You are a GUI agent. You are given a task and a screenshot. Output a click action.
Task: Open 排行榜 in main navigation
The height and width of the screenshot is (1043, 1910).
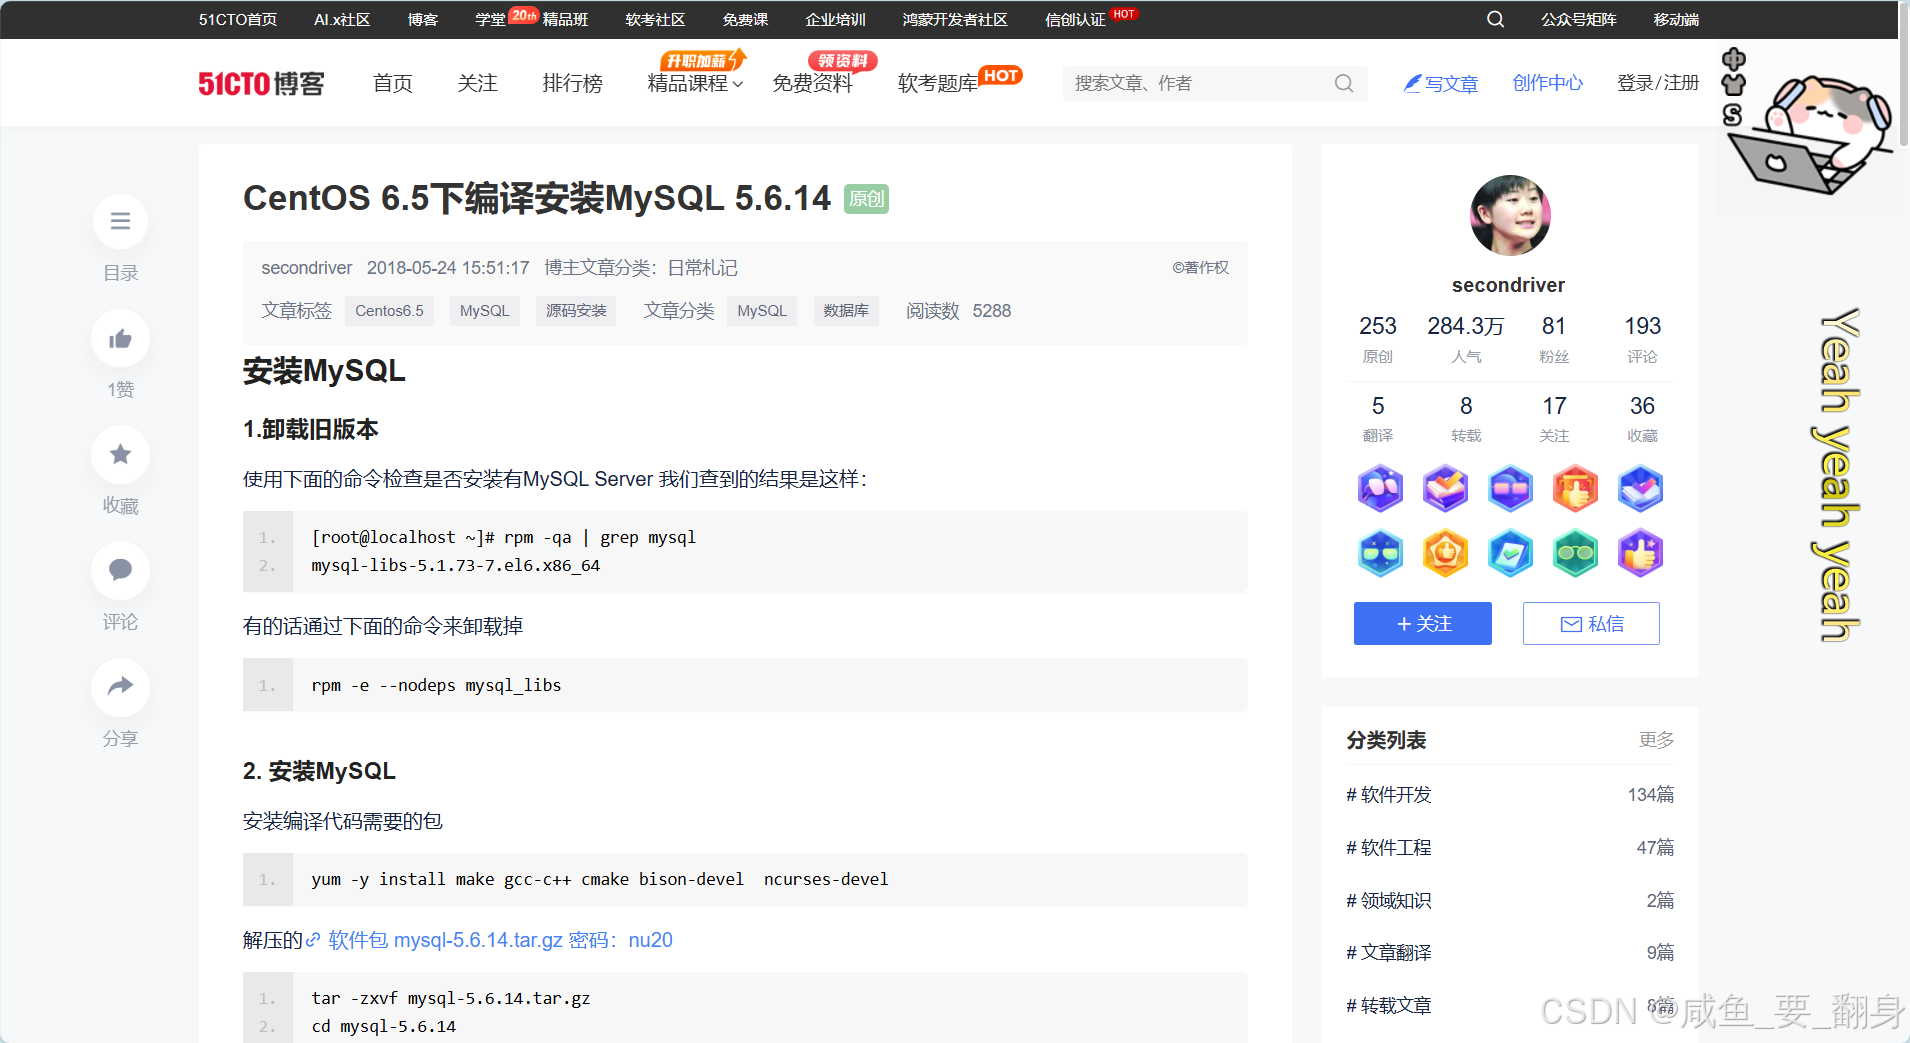(x=572, y=83)
